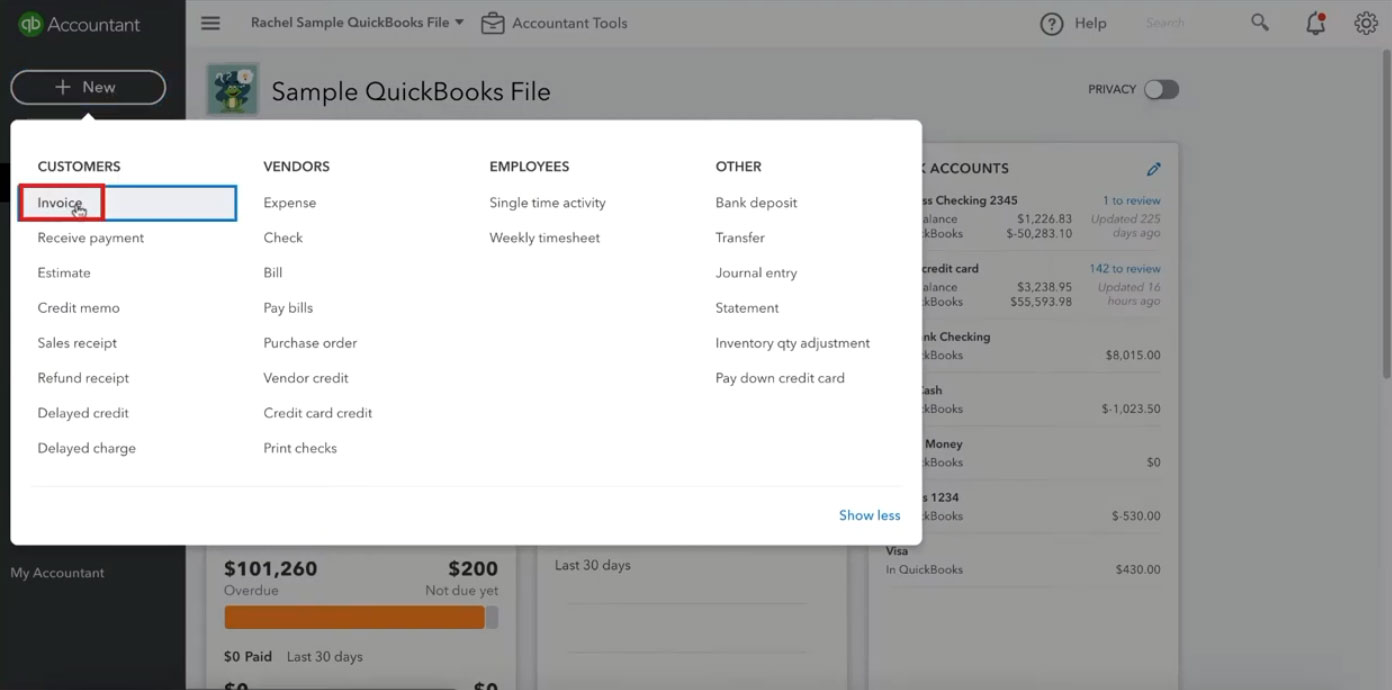Expand the Rachel Sample QuickBooks File dropdown

click(x=358, y=22)
